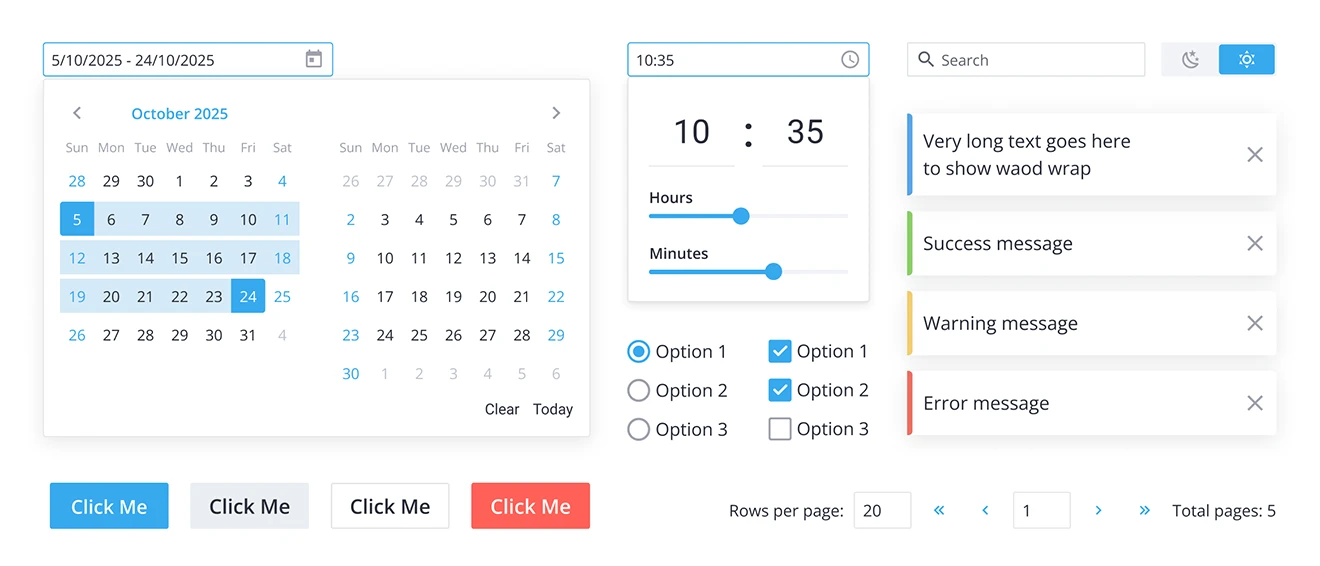Click the Today link in calendar
This screenshot has width=1320, height=566.
[553, 409]
